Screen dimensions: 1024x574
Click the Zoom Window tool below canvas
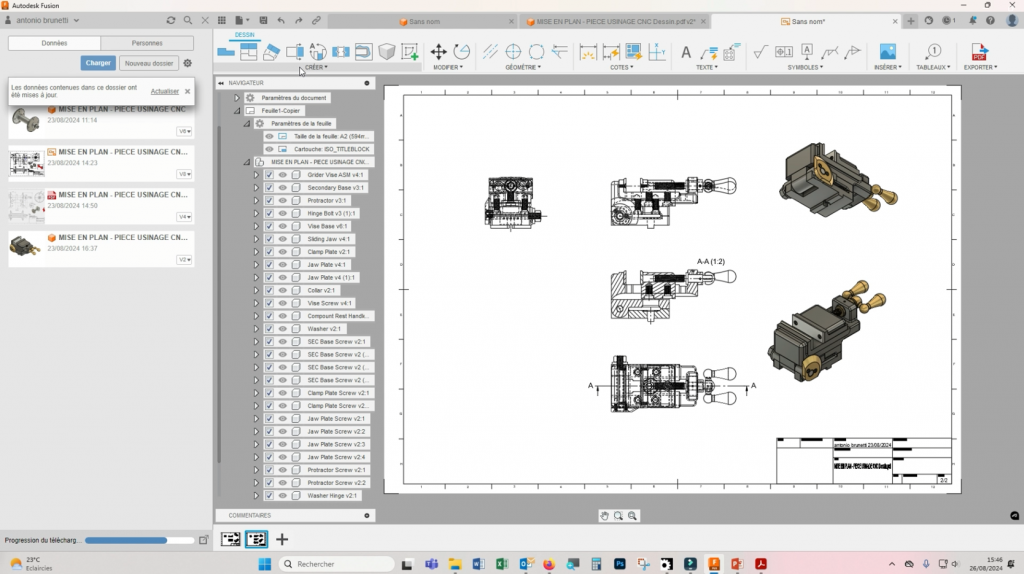(618, 516)
